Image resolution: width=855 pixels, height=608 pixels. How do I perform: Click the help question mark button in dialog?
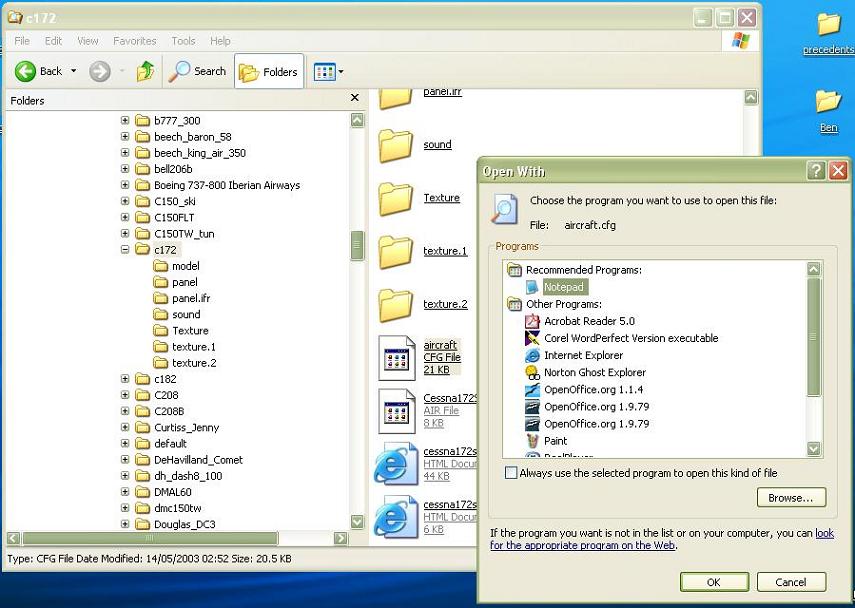click(816, 171)
